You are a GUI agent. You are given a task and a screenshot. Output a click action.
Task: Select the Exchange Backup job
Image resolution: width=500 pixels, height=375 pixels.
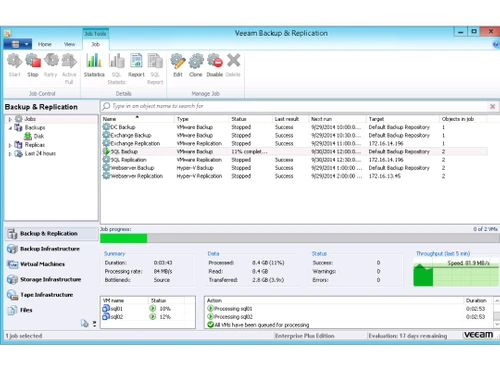[x=294, y=135]
